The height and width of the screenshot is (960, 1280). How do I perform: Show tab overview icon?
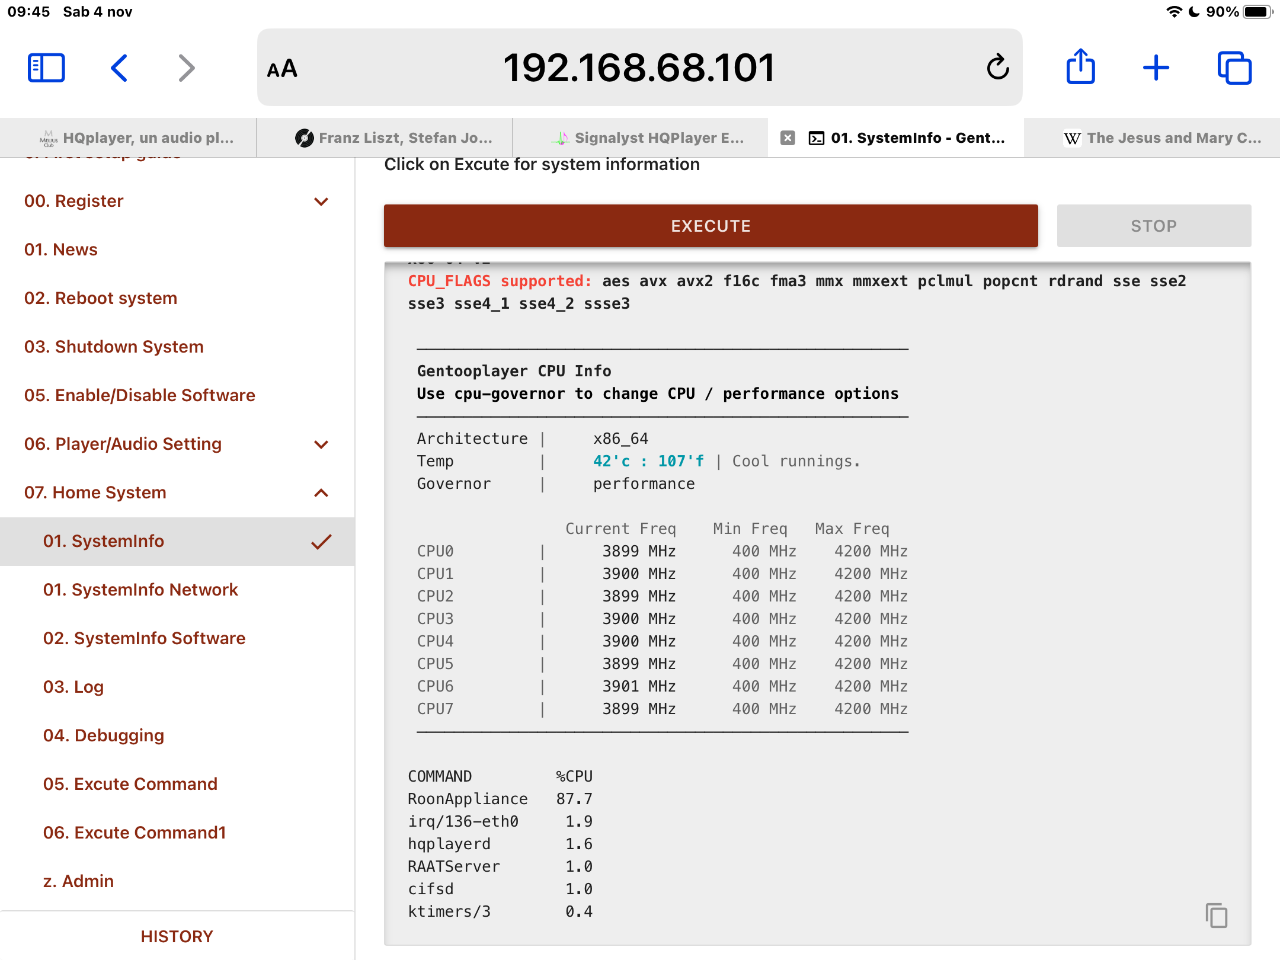[1234, 68]
